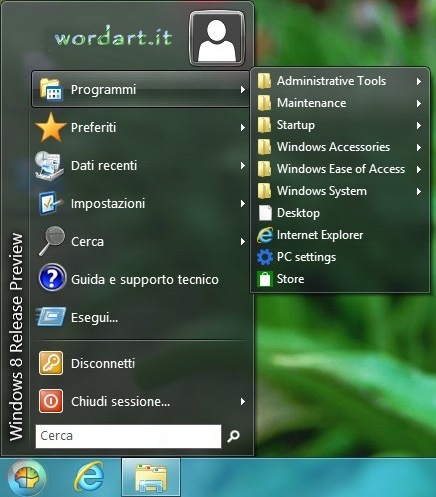The image size is (436, 497).
Task: Expand the Windows Accessories submenu arrow
Action: coord(419,147)
